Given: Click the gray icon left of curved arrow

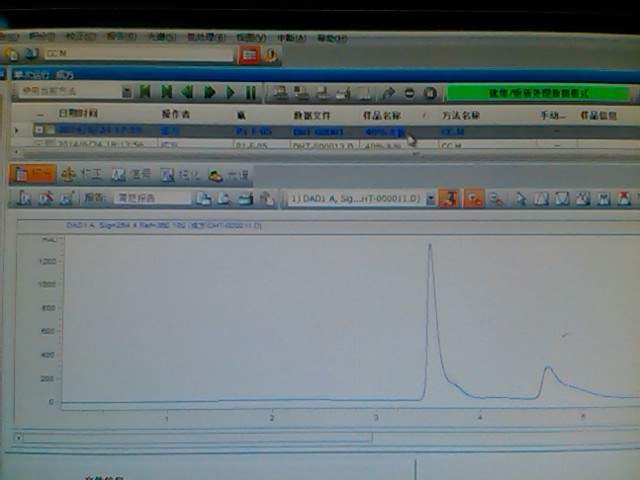Looking at the screenshot, I should [x=364, y=93].
